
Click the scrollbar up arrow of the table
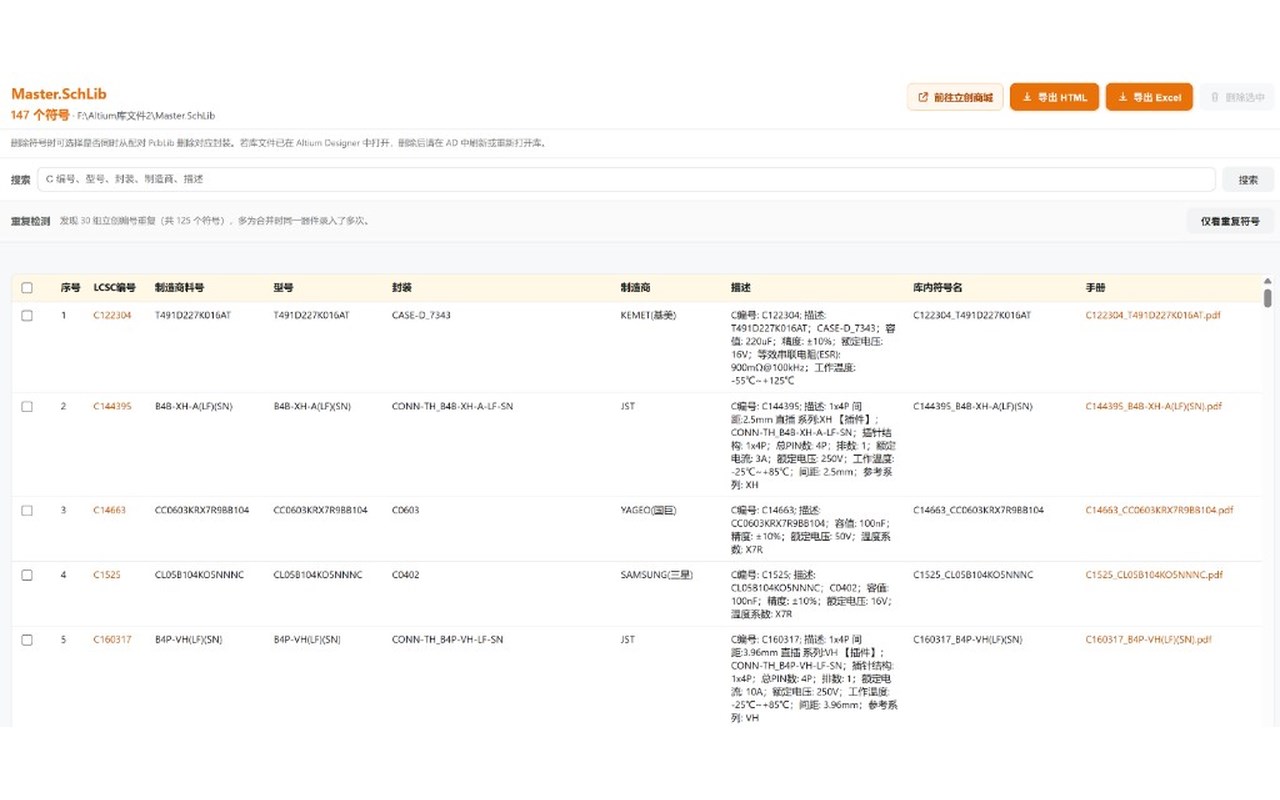(x=1268, y=281)
